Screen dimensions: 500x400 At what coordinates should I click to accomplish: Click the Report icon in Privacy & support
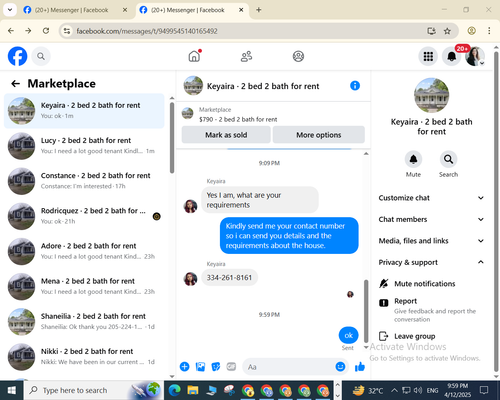pos(384,303)
